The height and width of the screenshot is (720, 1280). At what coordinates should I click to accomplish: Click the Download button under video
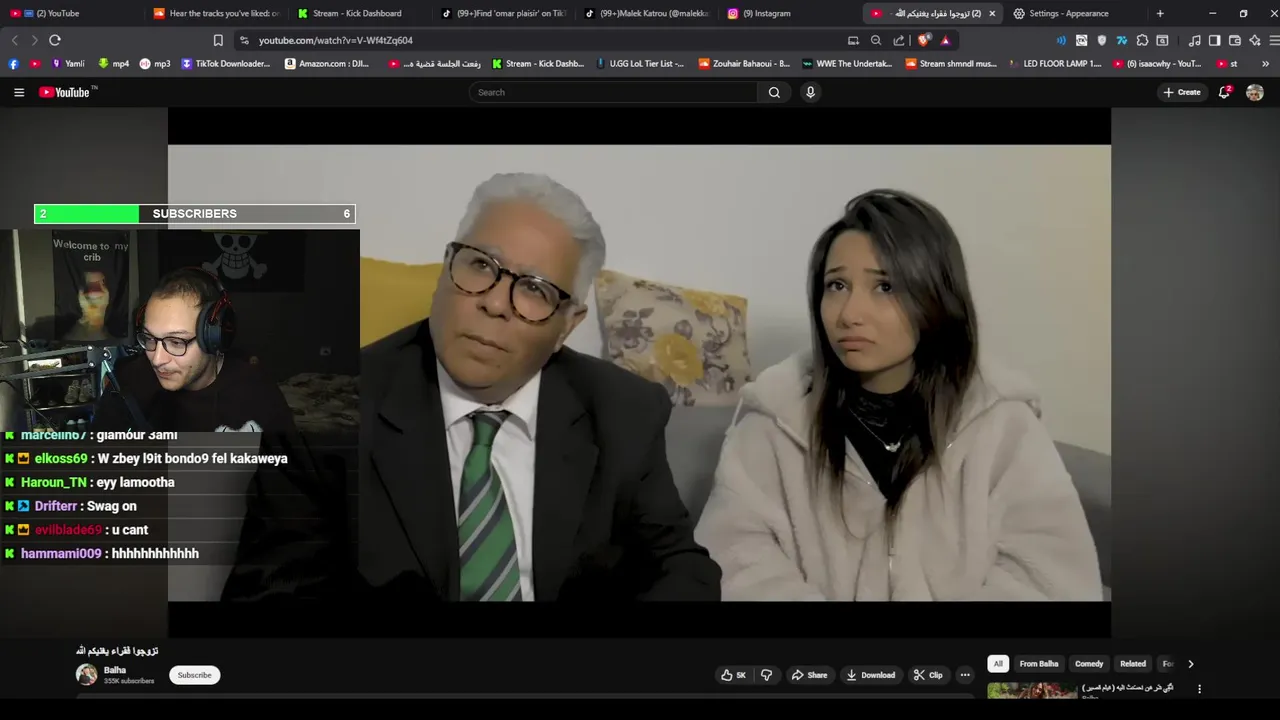coord(870,675)
